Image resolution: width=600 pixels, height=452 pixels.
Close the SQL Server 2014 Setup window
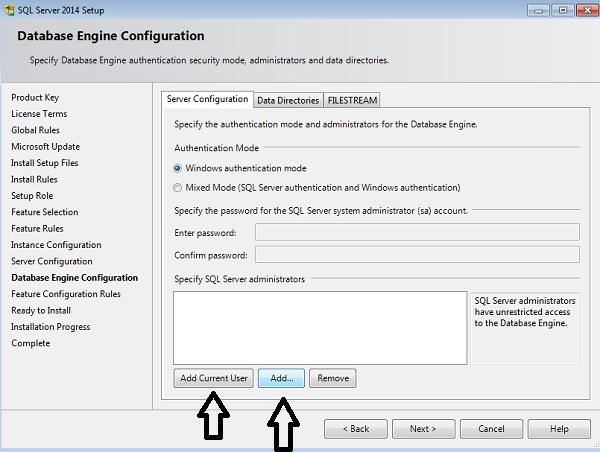(x=584, y=9)
